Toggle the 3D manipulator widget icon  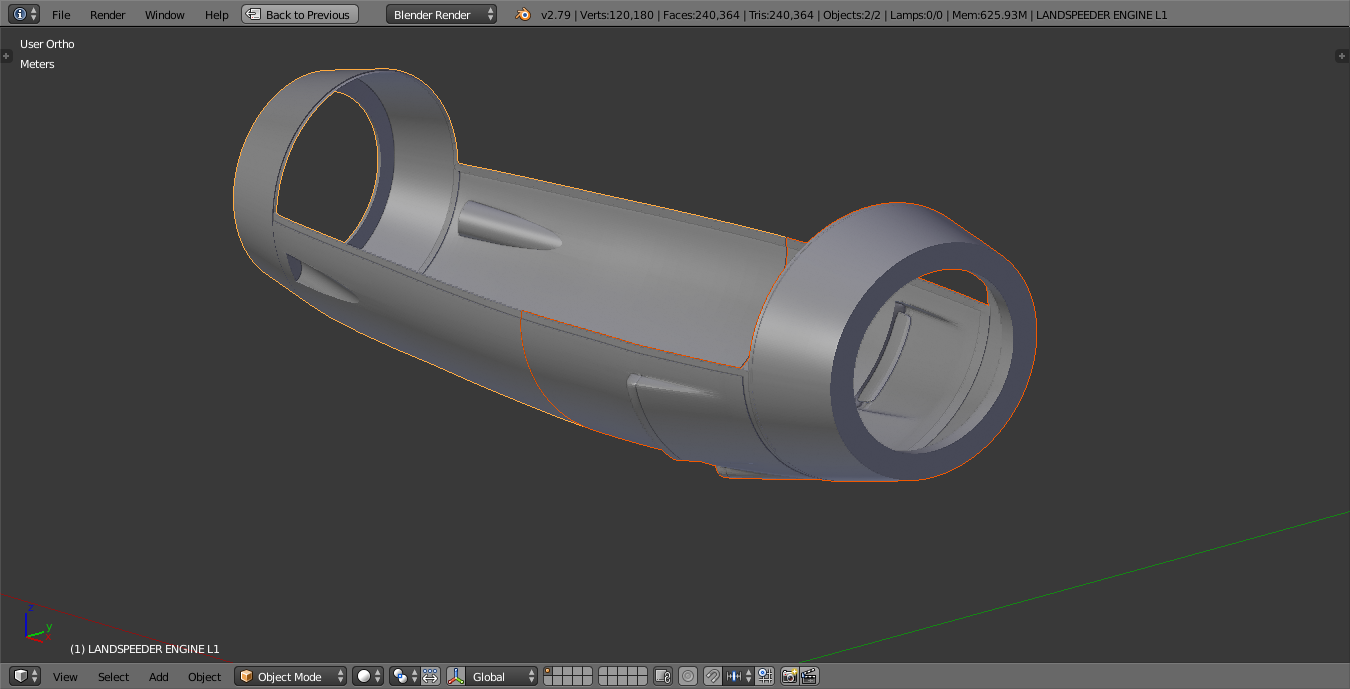(x=456, y=676)
